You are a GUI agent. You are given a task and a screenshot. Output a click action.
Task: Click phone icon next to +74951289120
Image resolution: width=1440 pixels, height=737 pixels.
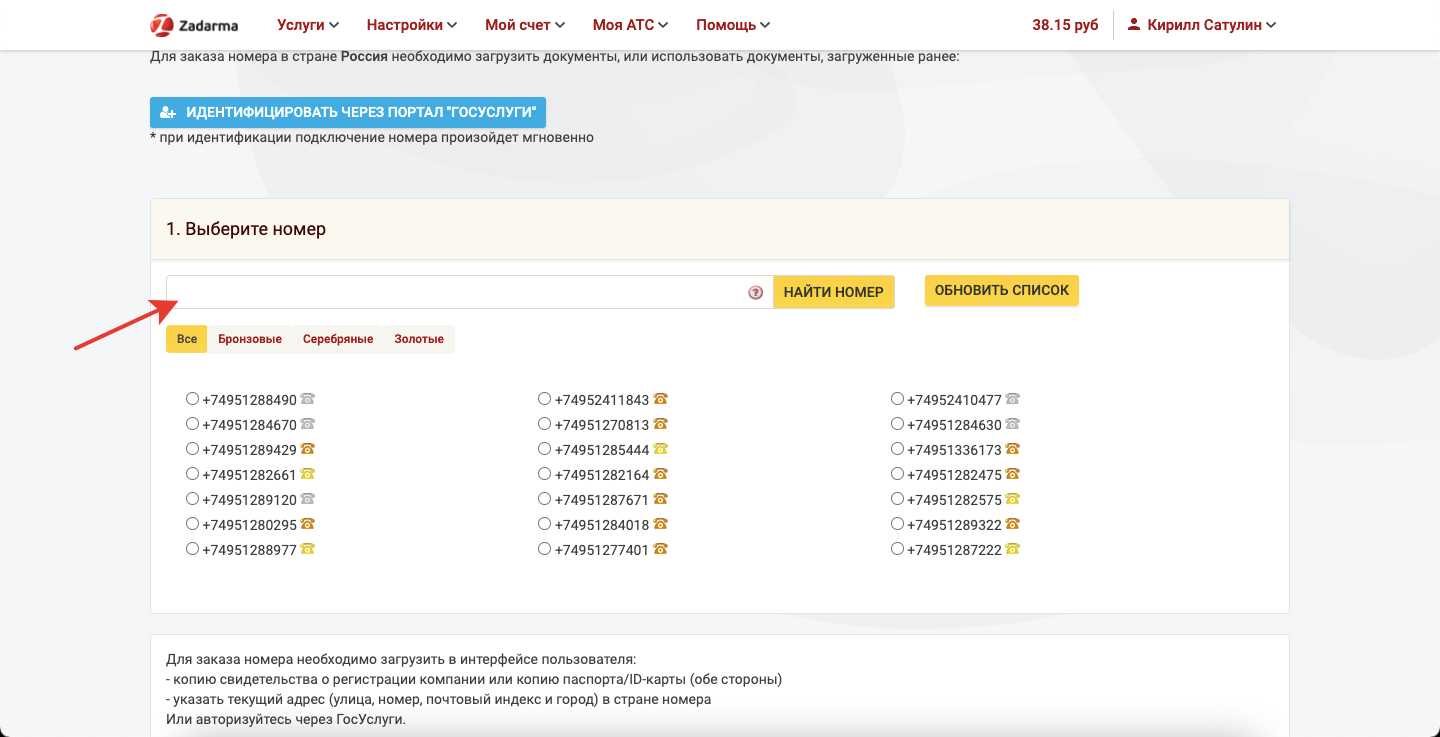coord(308,499)
